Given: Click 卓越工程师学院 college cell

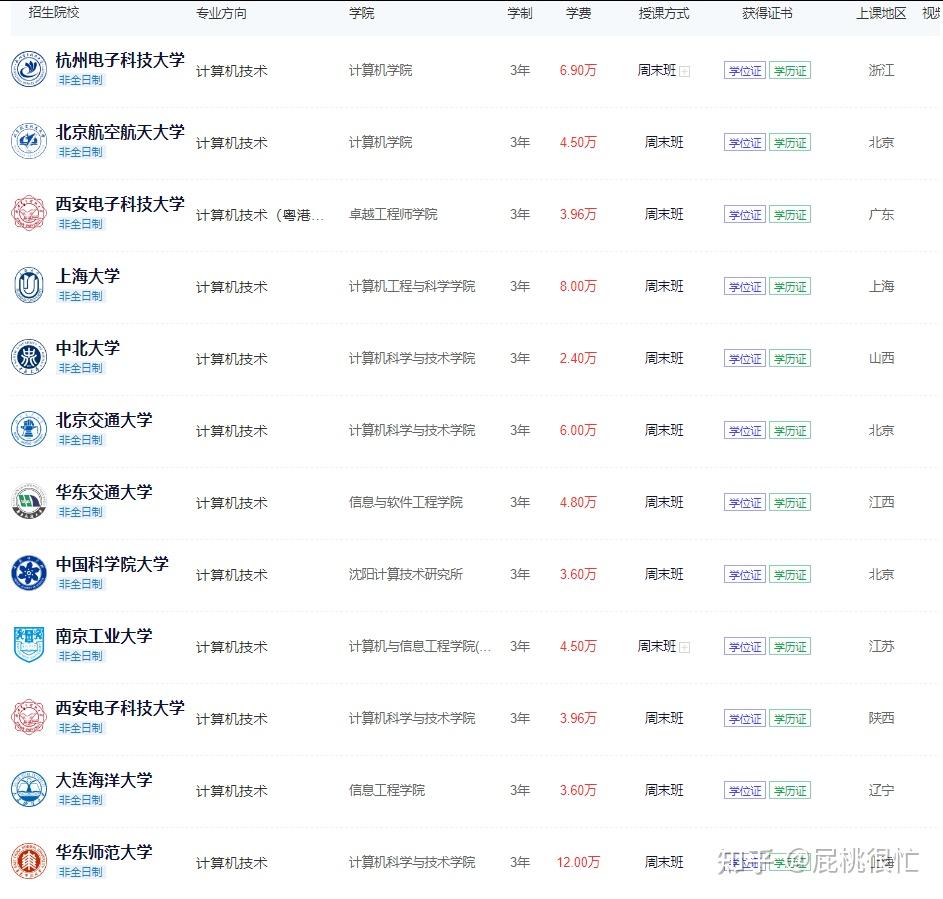Looking at the screenshot, I should click(393, 214).
